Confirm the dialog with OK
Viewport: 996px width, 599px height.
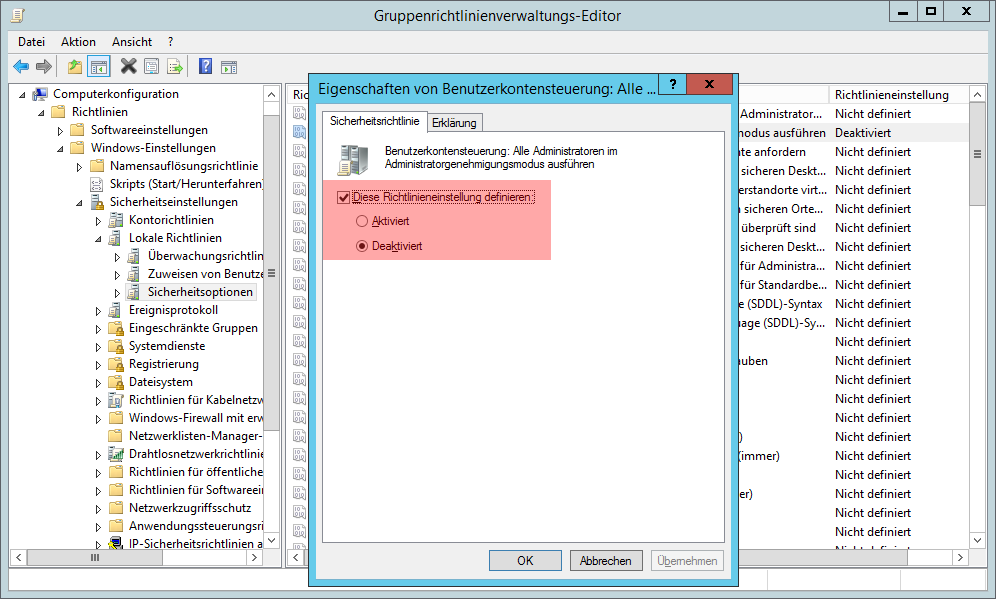click(x=525, y=560)
